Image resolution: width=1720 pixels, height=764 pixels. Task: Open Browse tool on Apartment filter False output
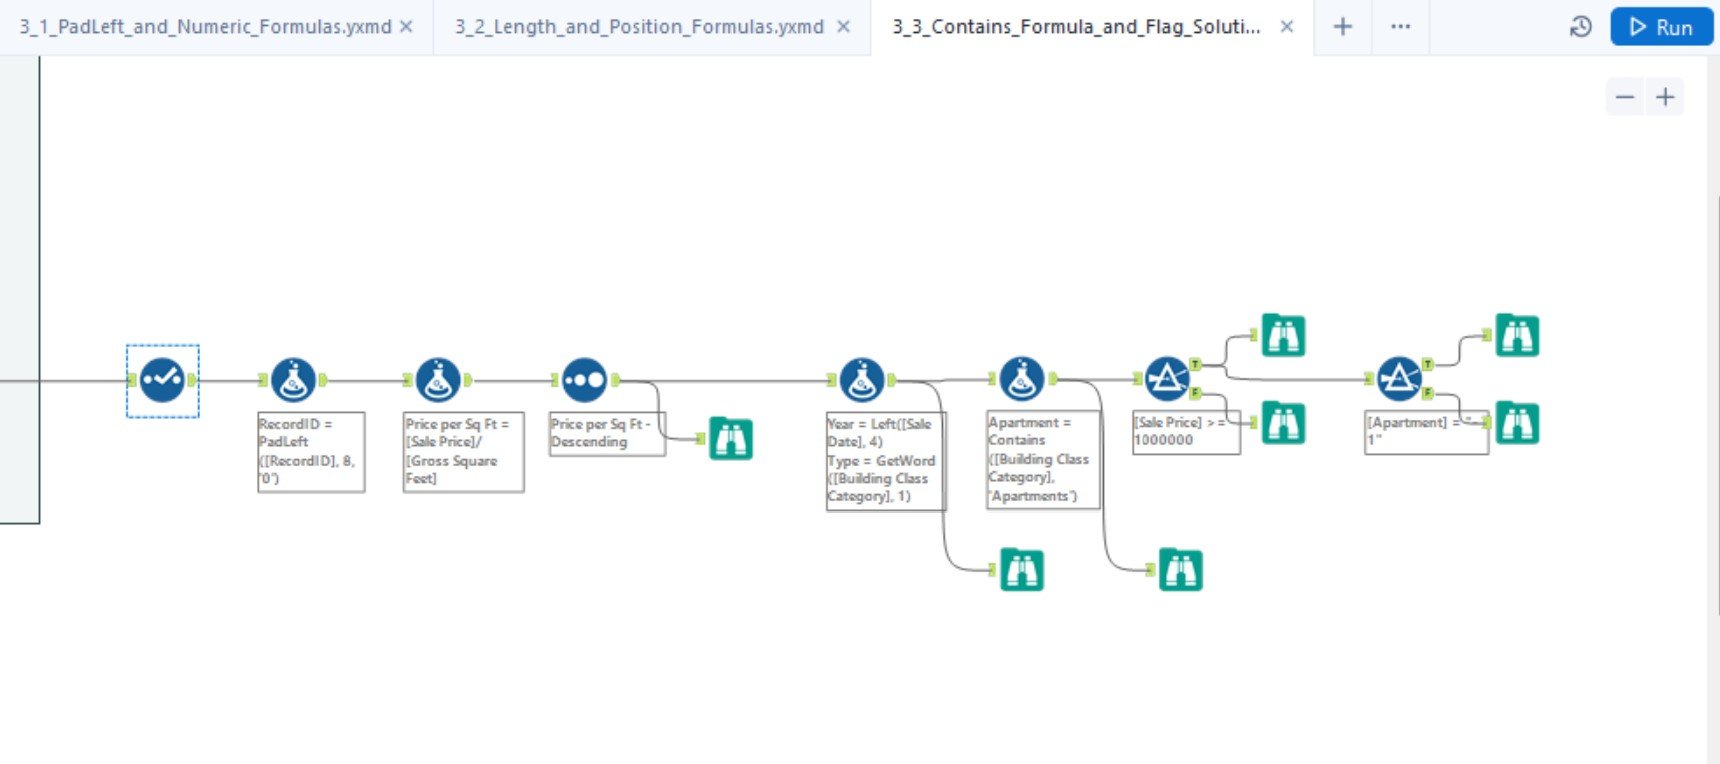click(1517, 423)
